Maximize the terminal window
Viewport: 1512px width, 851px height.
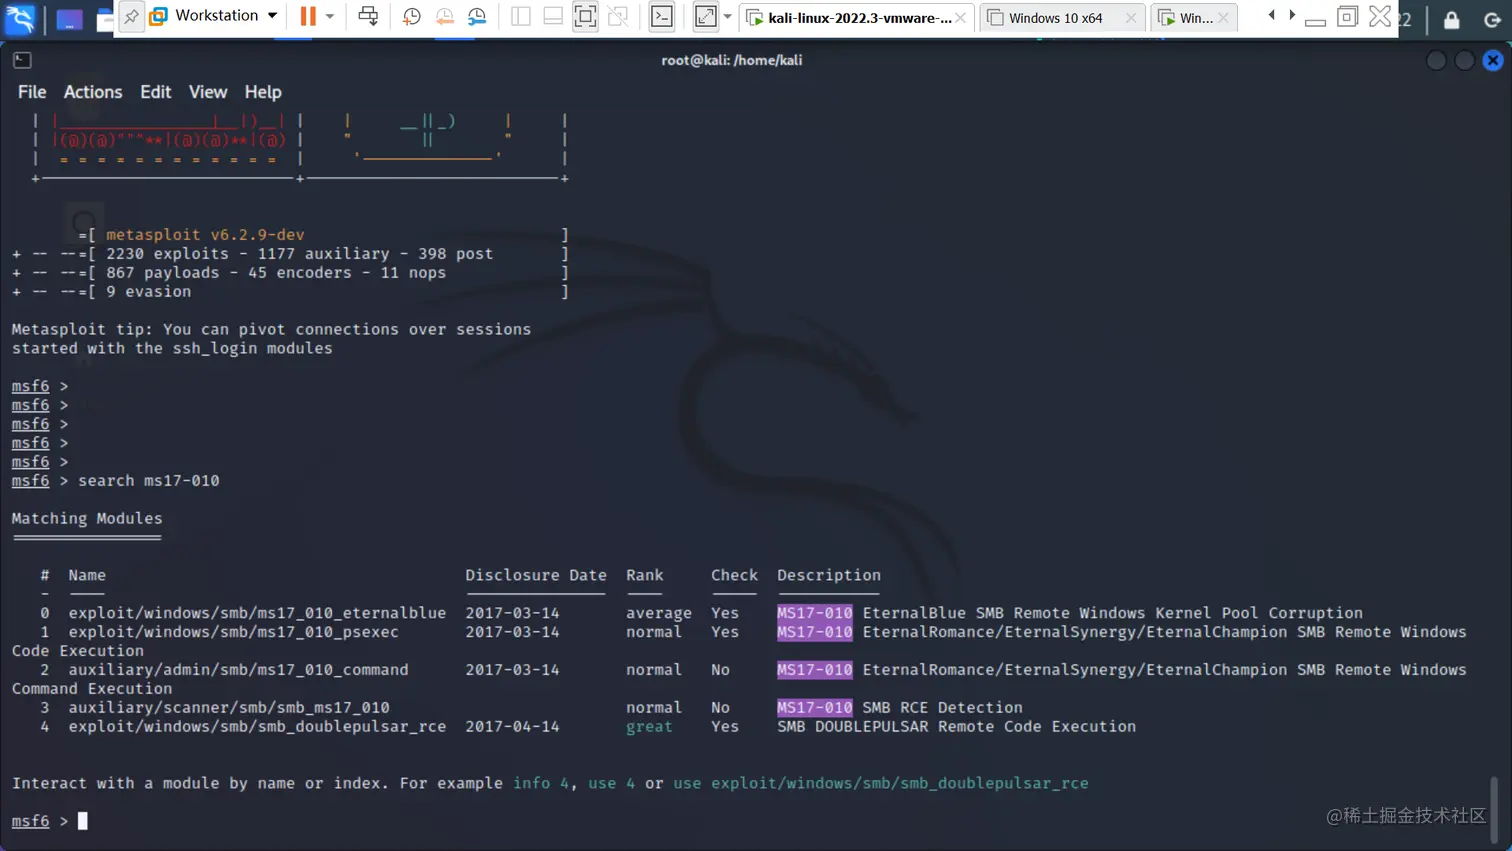[x=1464, y=61]
